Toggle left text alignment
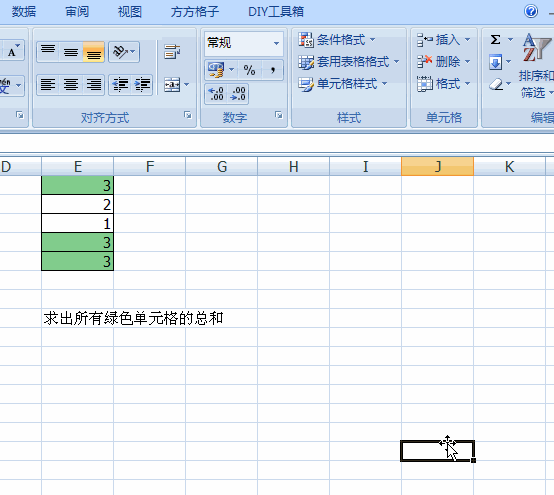 click(x=48, y=85)
